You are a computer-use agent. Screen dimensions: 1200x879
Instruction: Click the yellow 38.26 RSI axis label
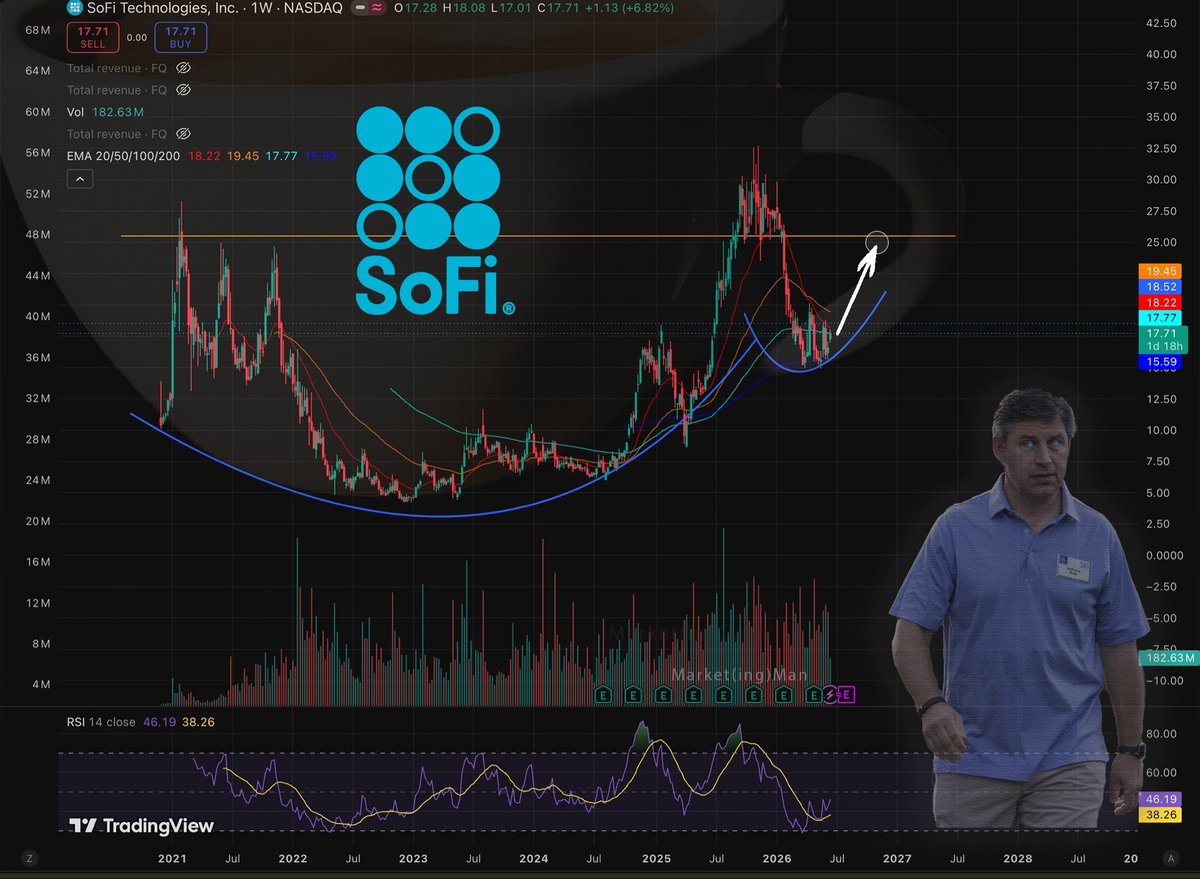(x=1160, y=815)
